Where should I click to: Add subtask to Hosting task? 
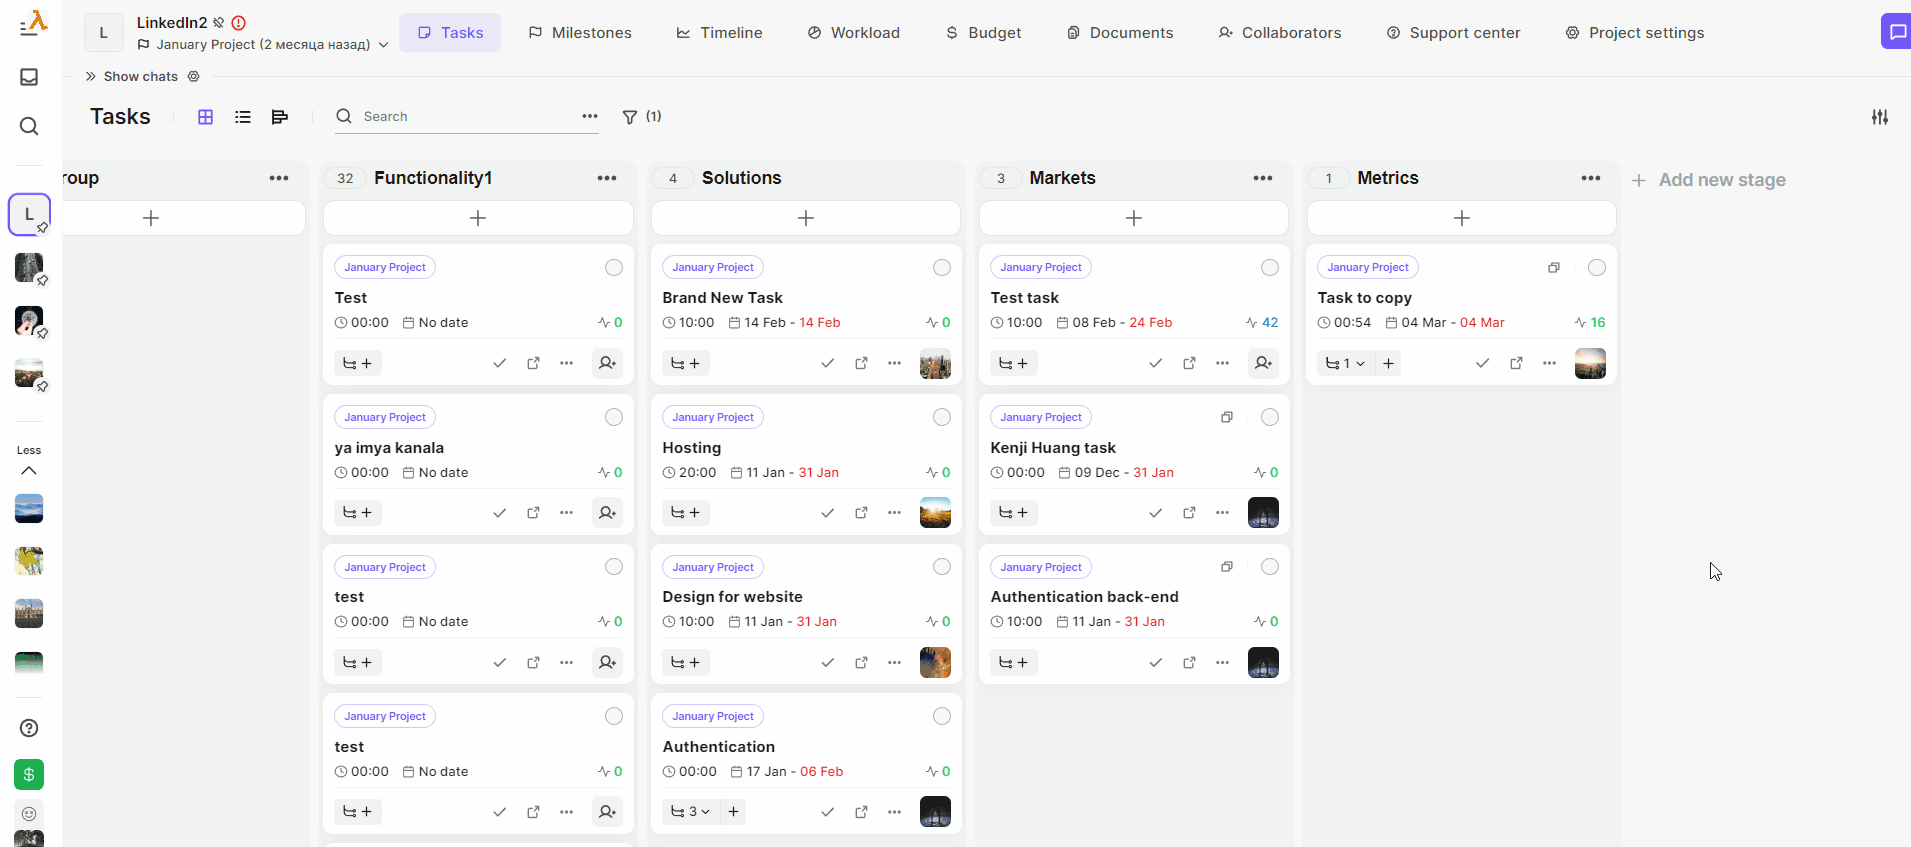click(x=686, y=513)
